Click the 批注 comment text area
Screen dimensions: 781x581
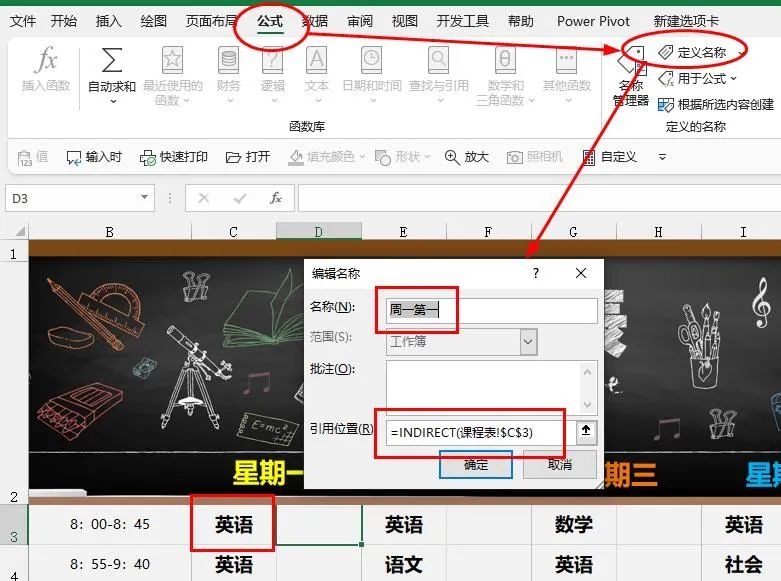(x=491, y=387)
